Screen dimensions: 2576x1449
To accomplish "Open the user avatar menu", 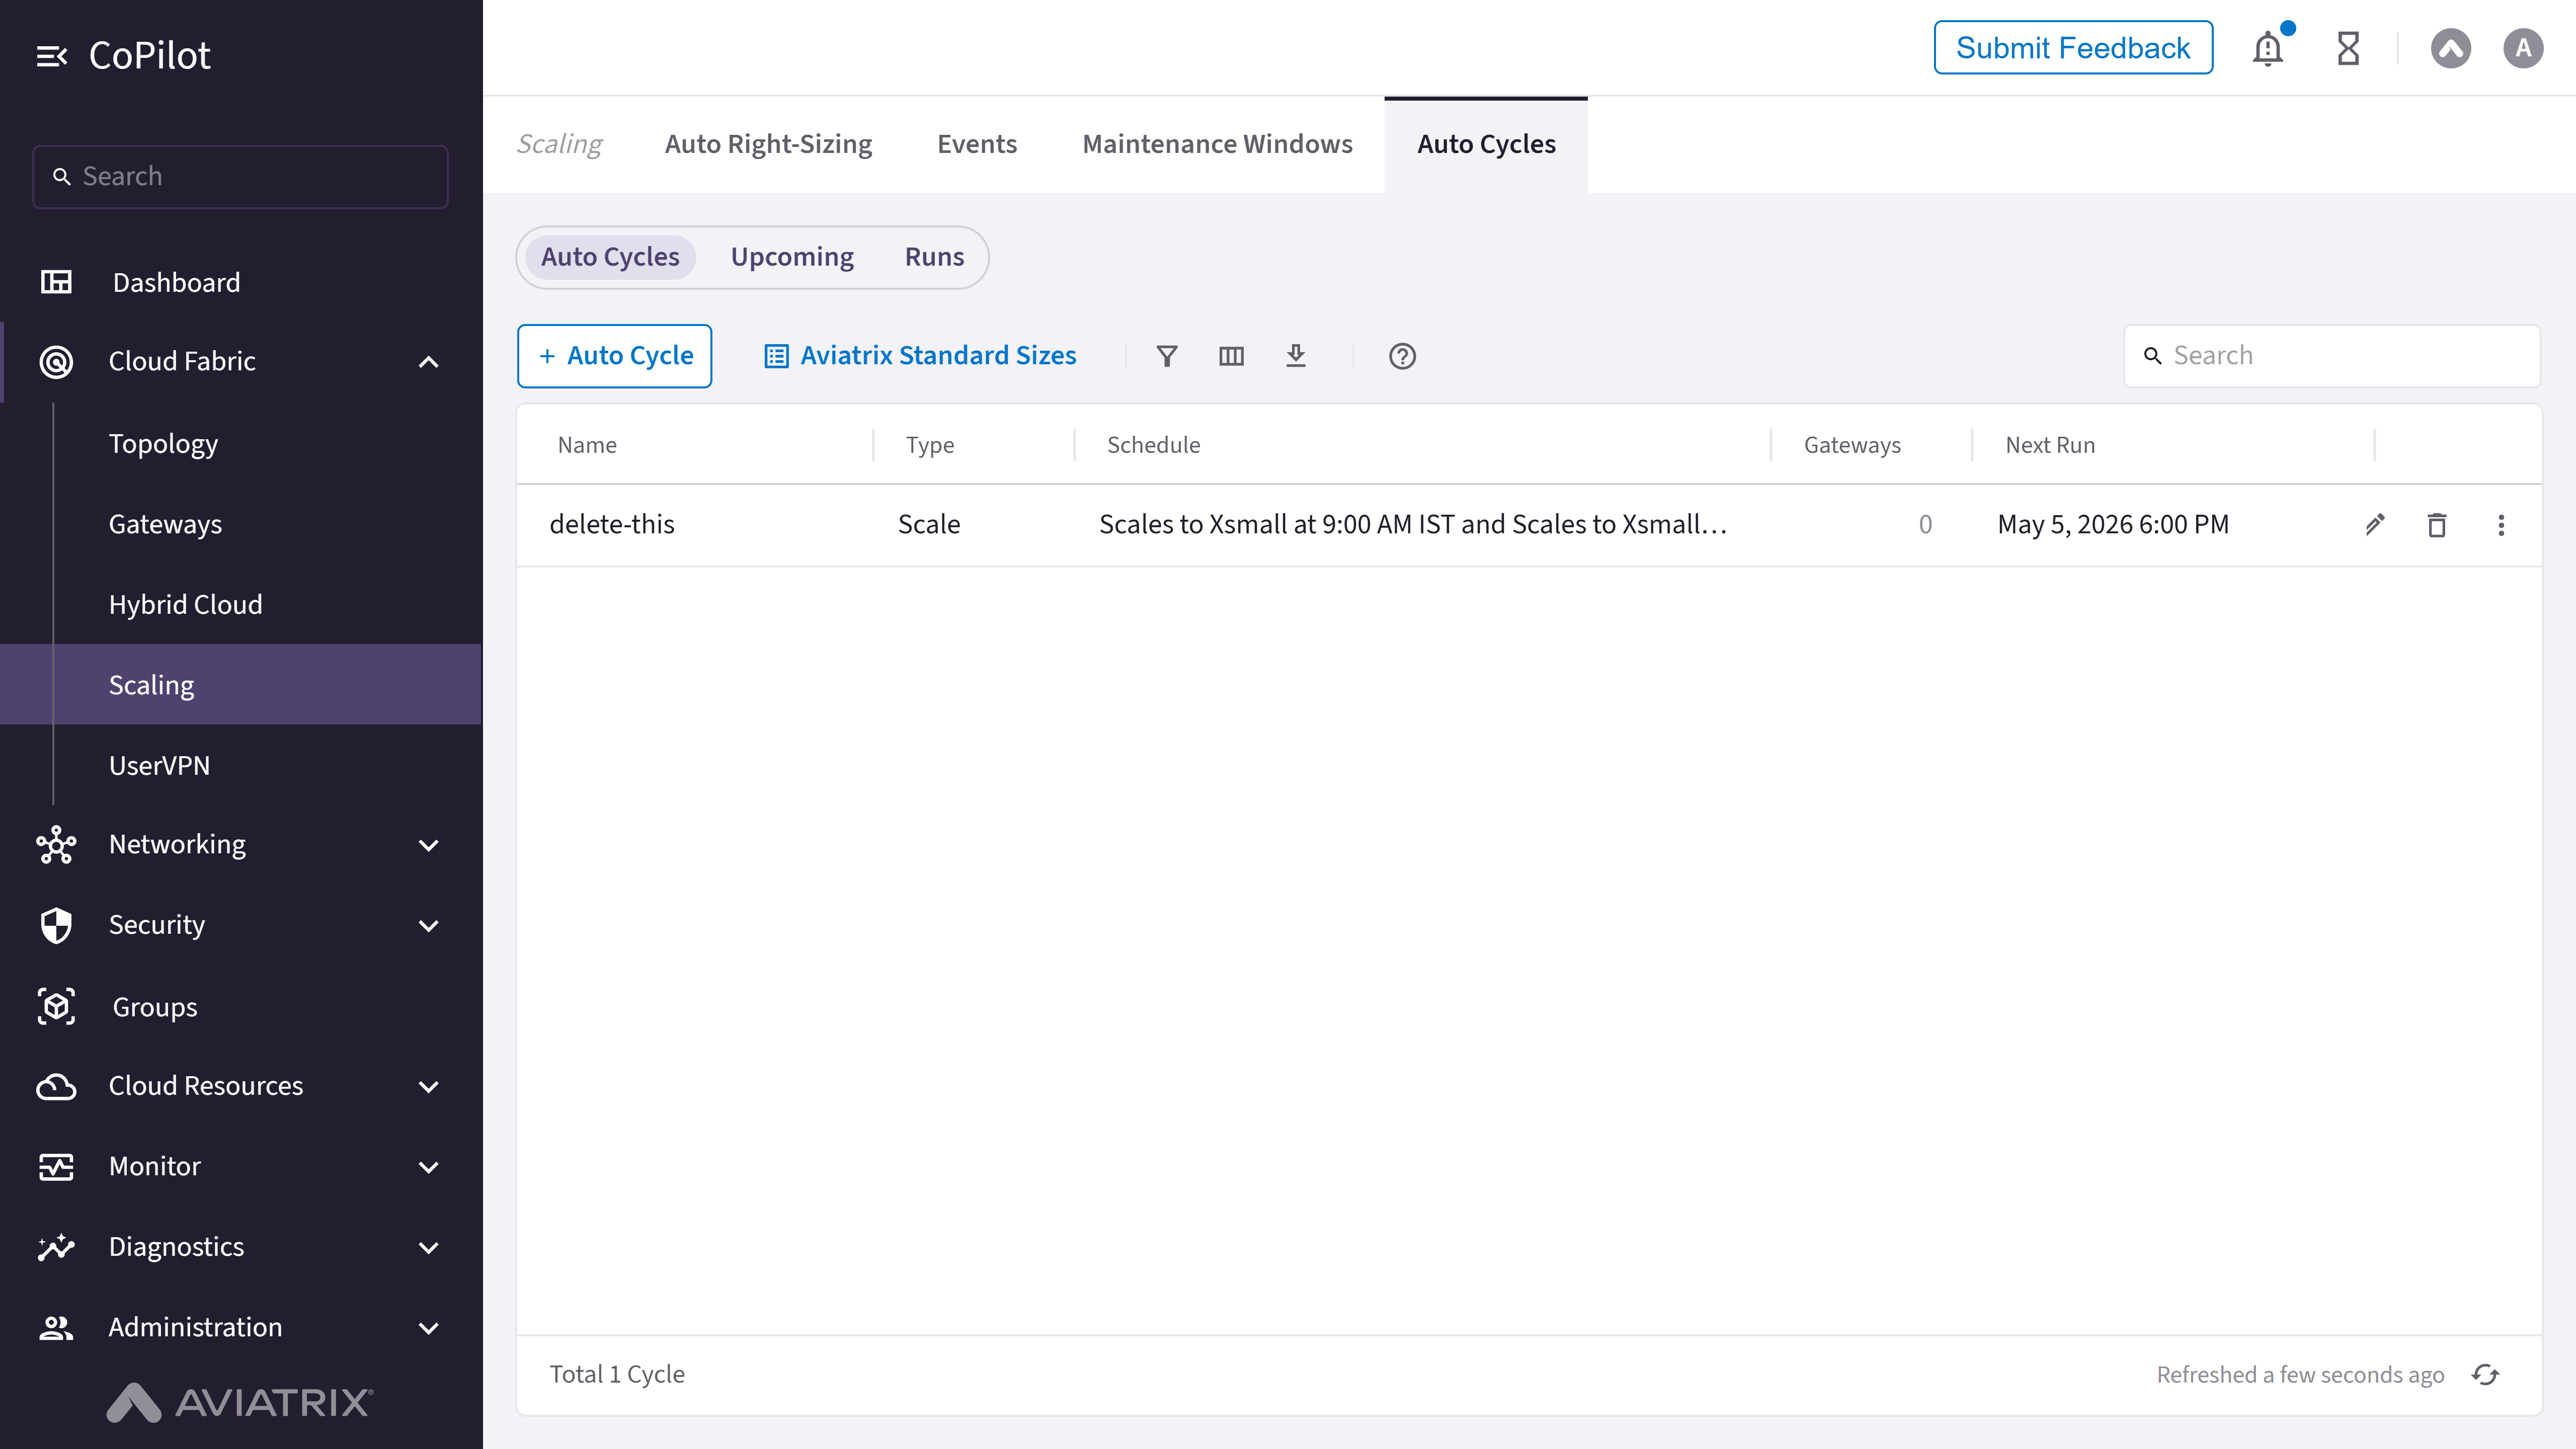I will (2523, 48).
